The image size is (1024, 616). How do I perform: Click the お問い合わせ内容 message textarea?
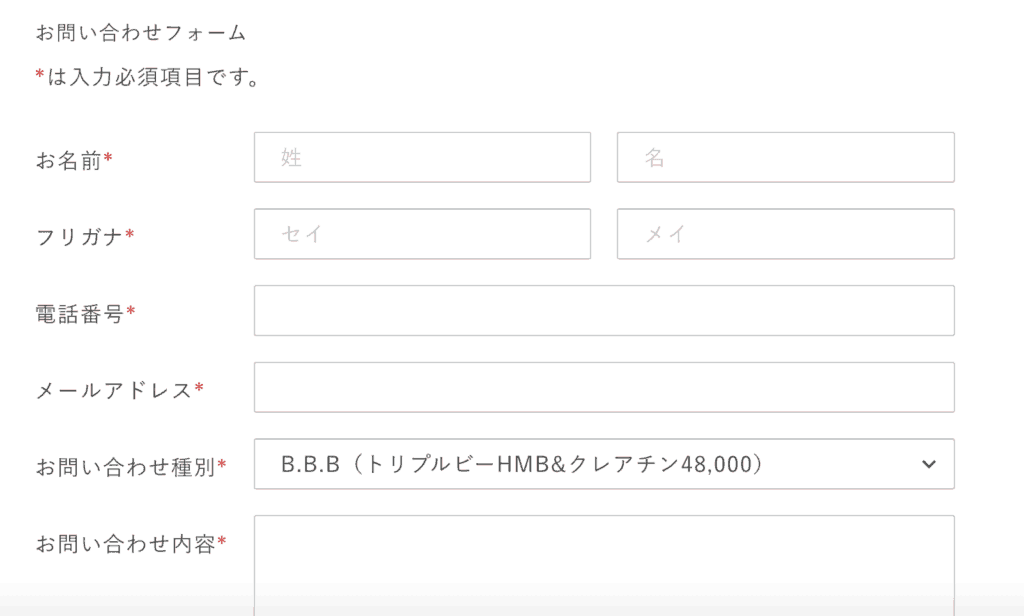click(604, 565)
